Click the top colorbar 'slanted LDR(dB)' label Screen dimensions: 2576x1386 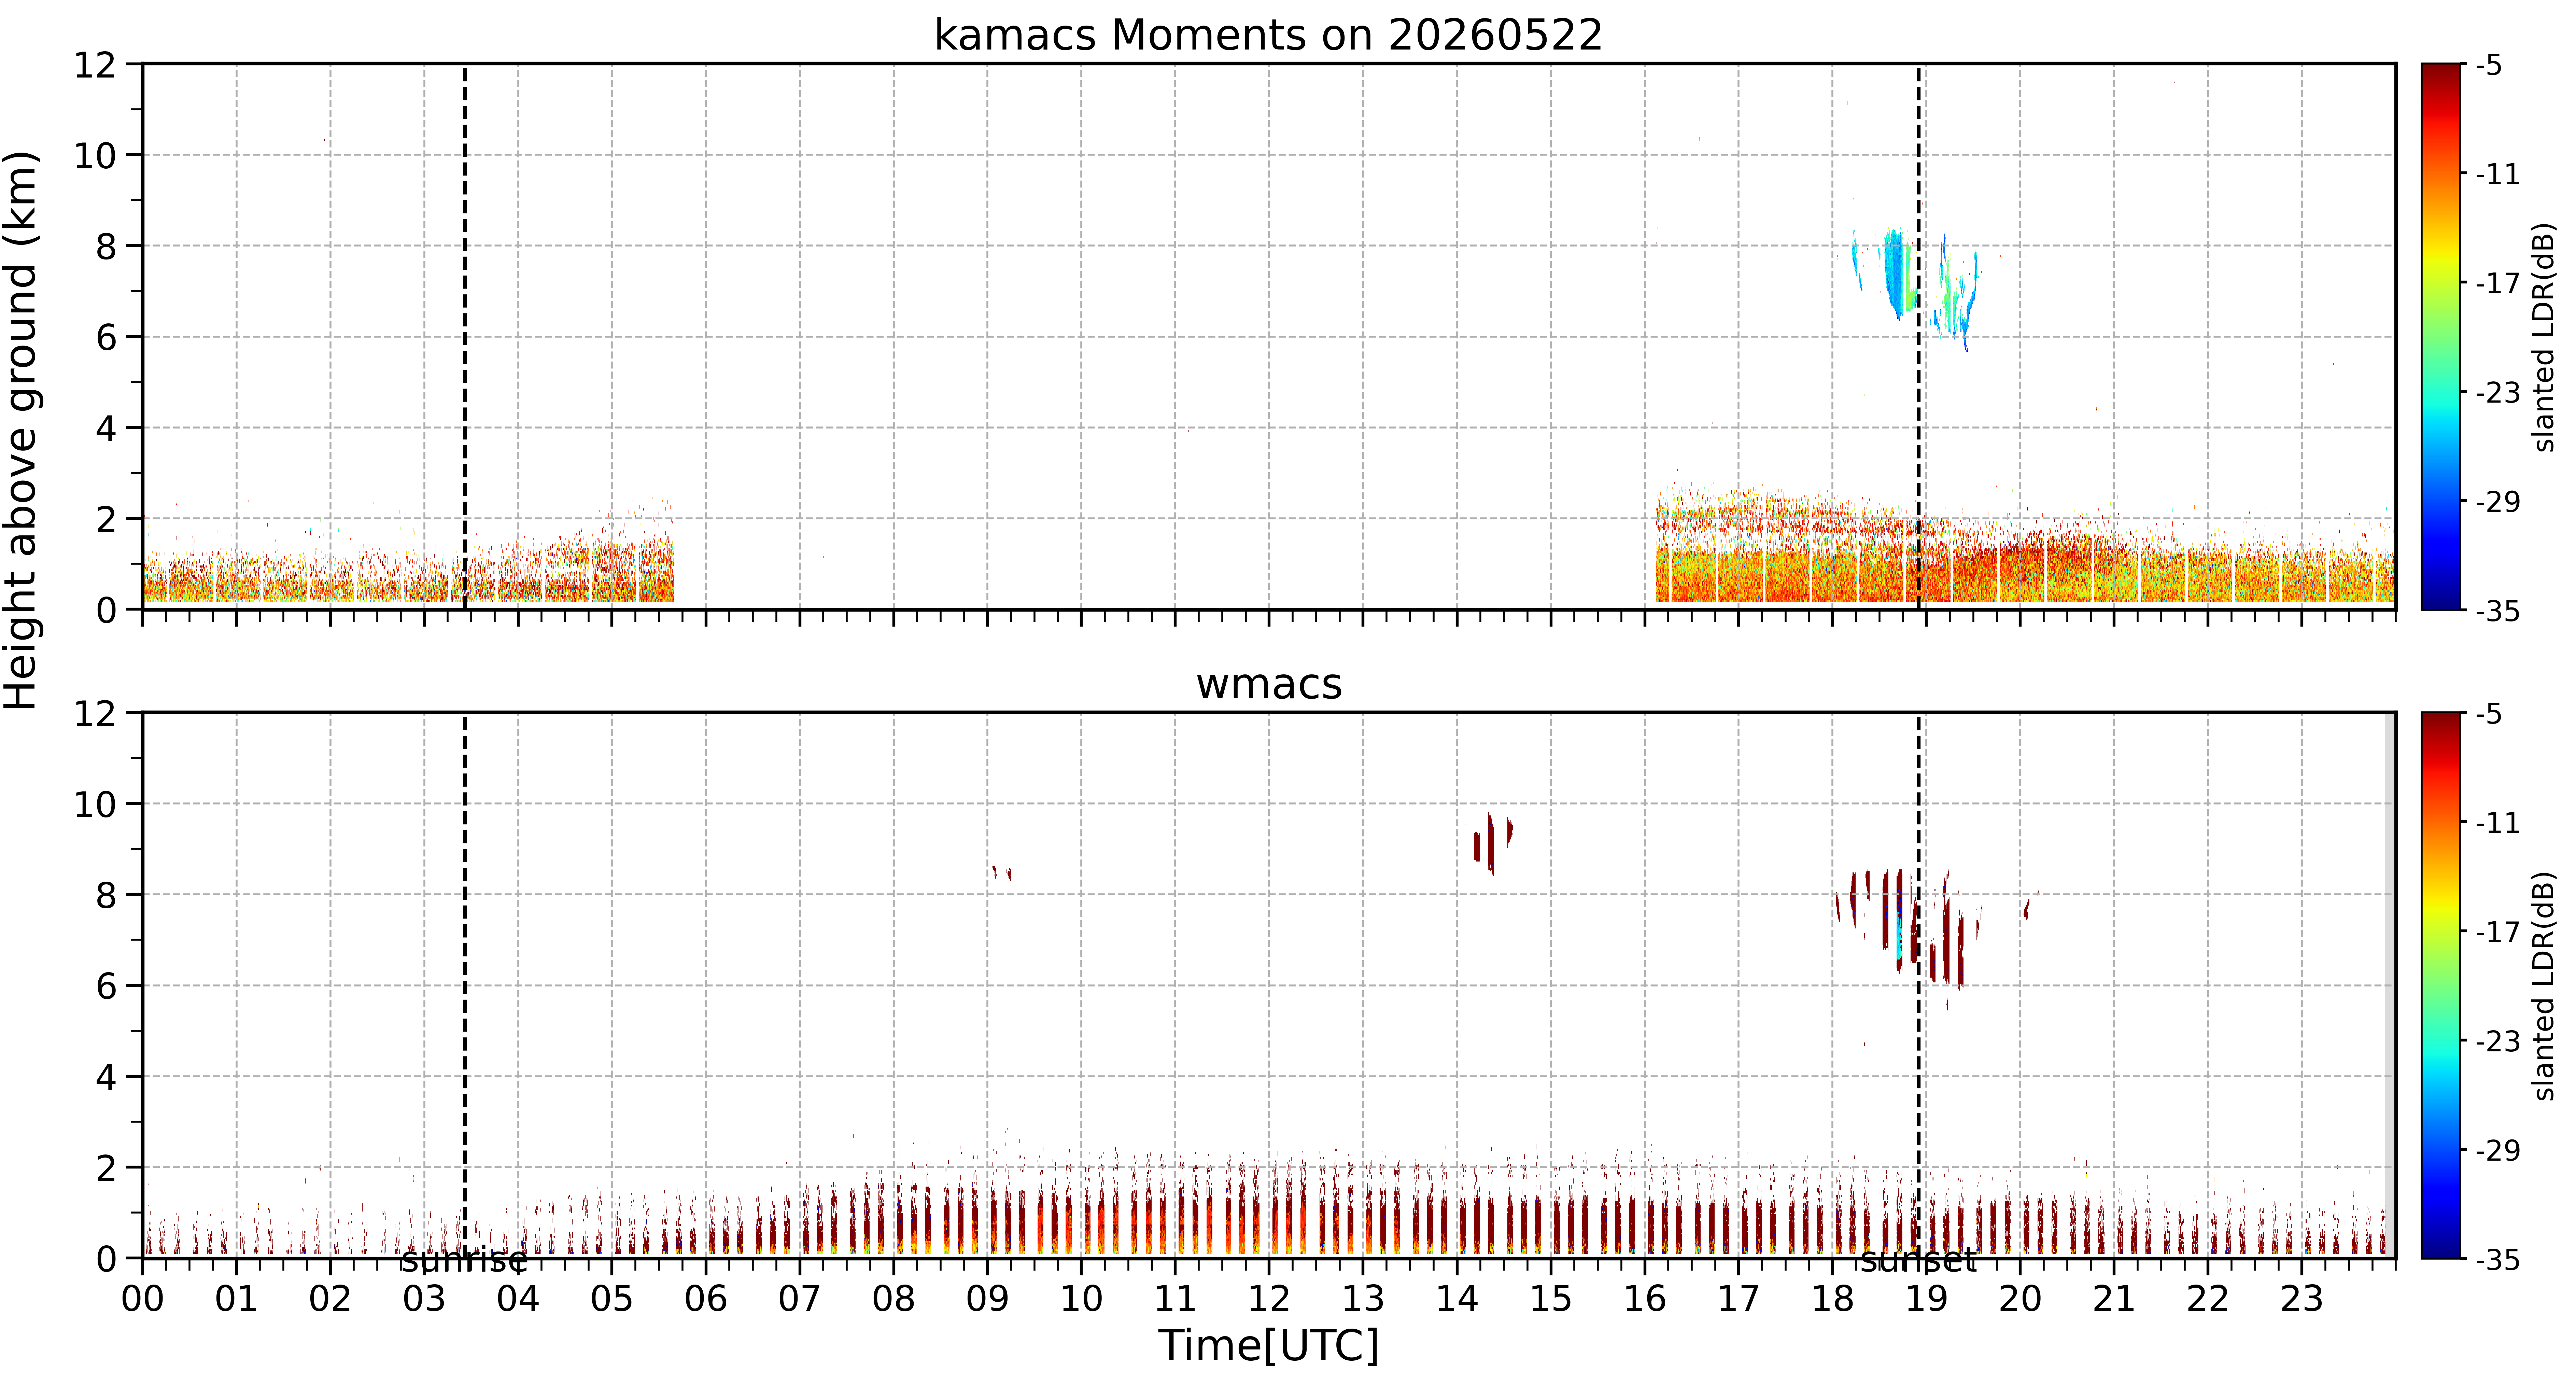click(2544, 337)
